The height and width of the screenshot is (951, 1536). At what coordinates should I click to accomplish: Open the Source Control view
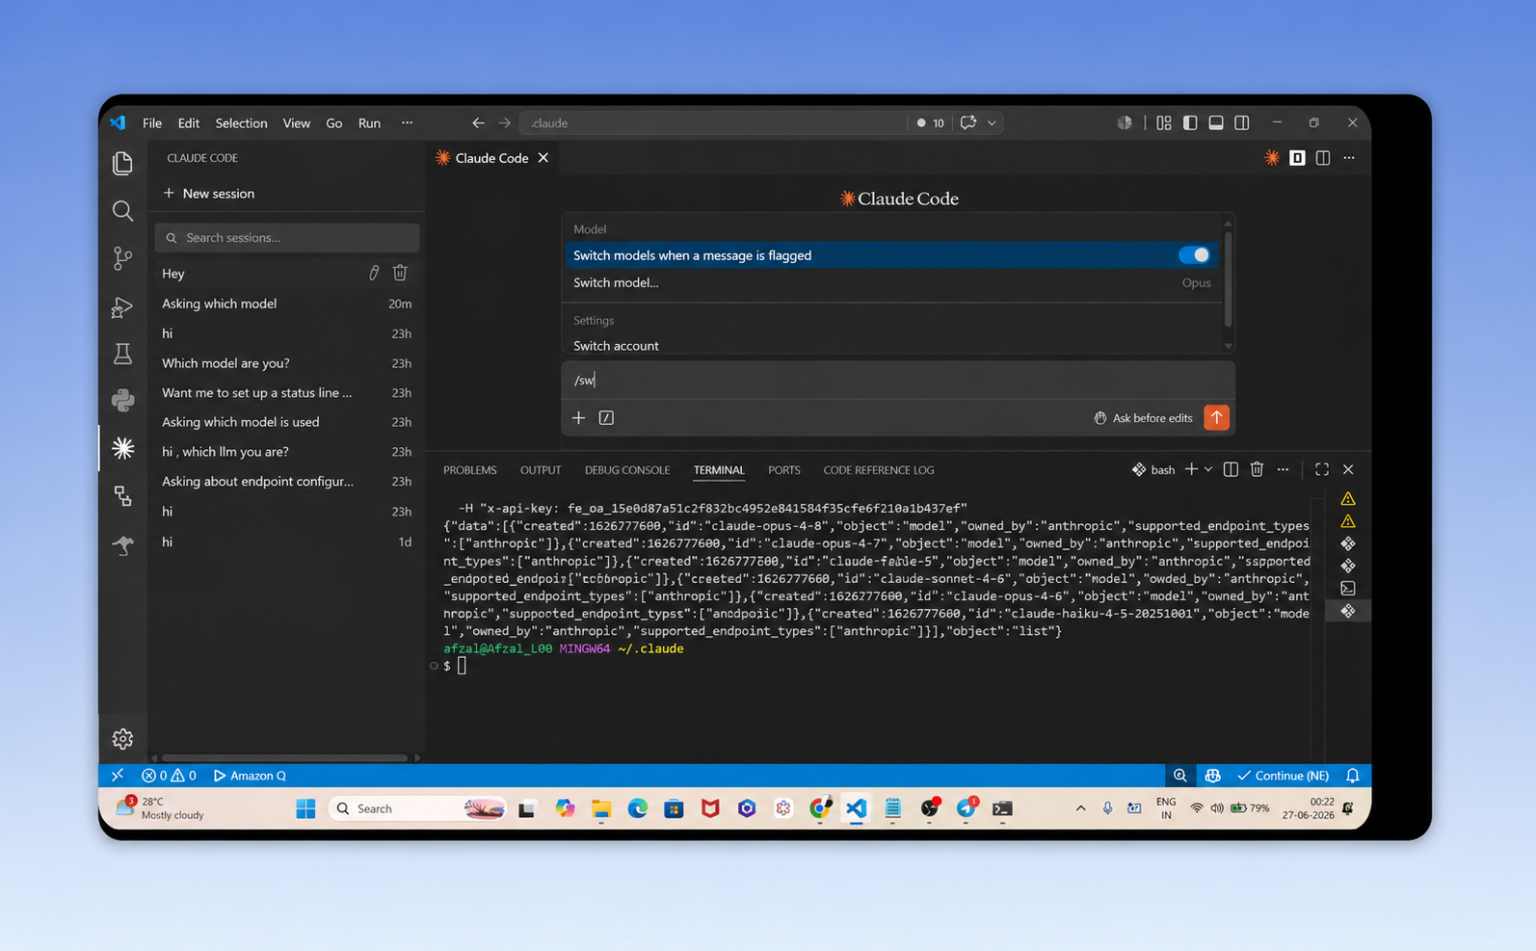tap(122, 259)
